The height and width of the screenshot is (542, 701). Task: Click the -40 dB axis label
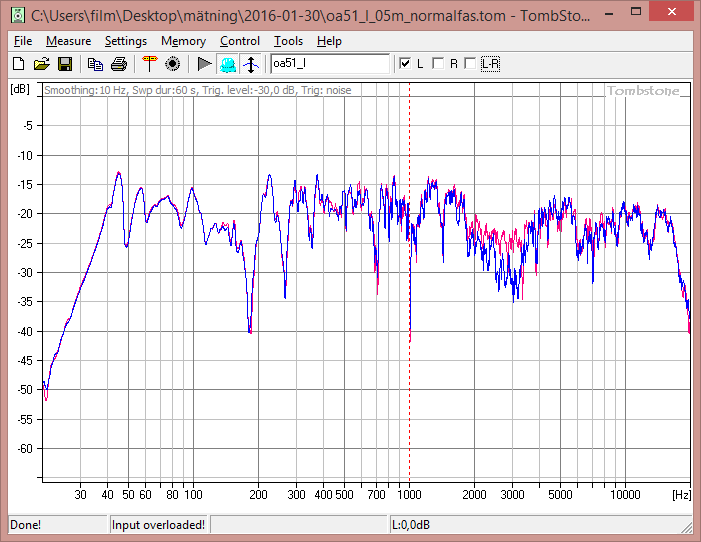pyautogui.click(x=25, y=331)
